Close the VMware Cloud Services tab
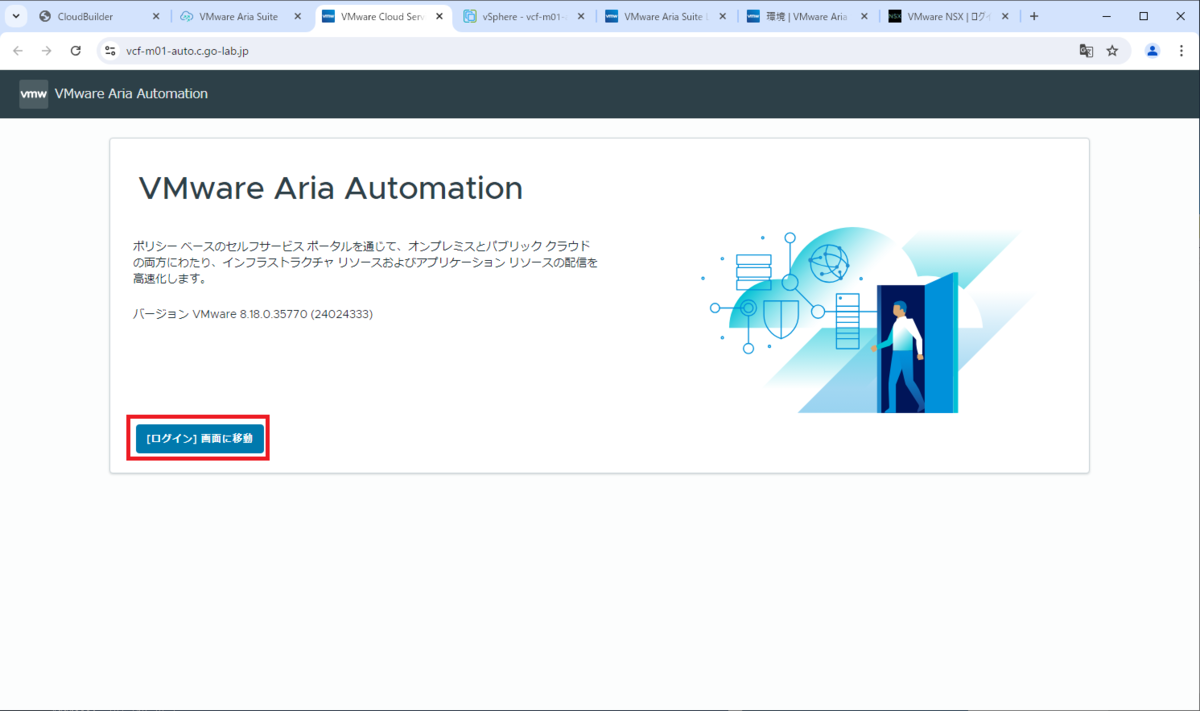 tap(439, 17)
